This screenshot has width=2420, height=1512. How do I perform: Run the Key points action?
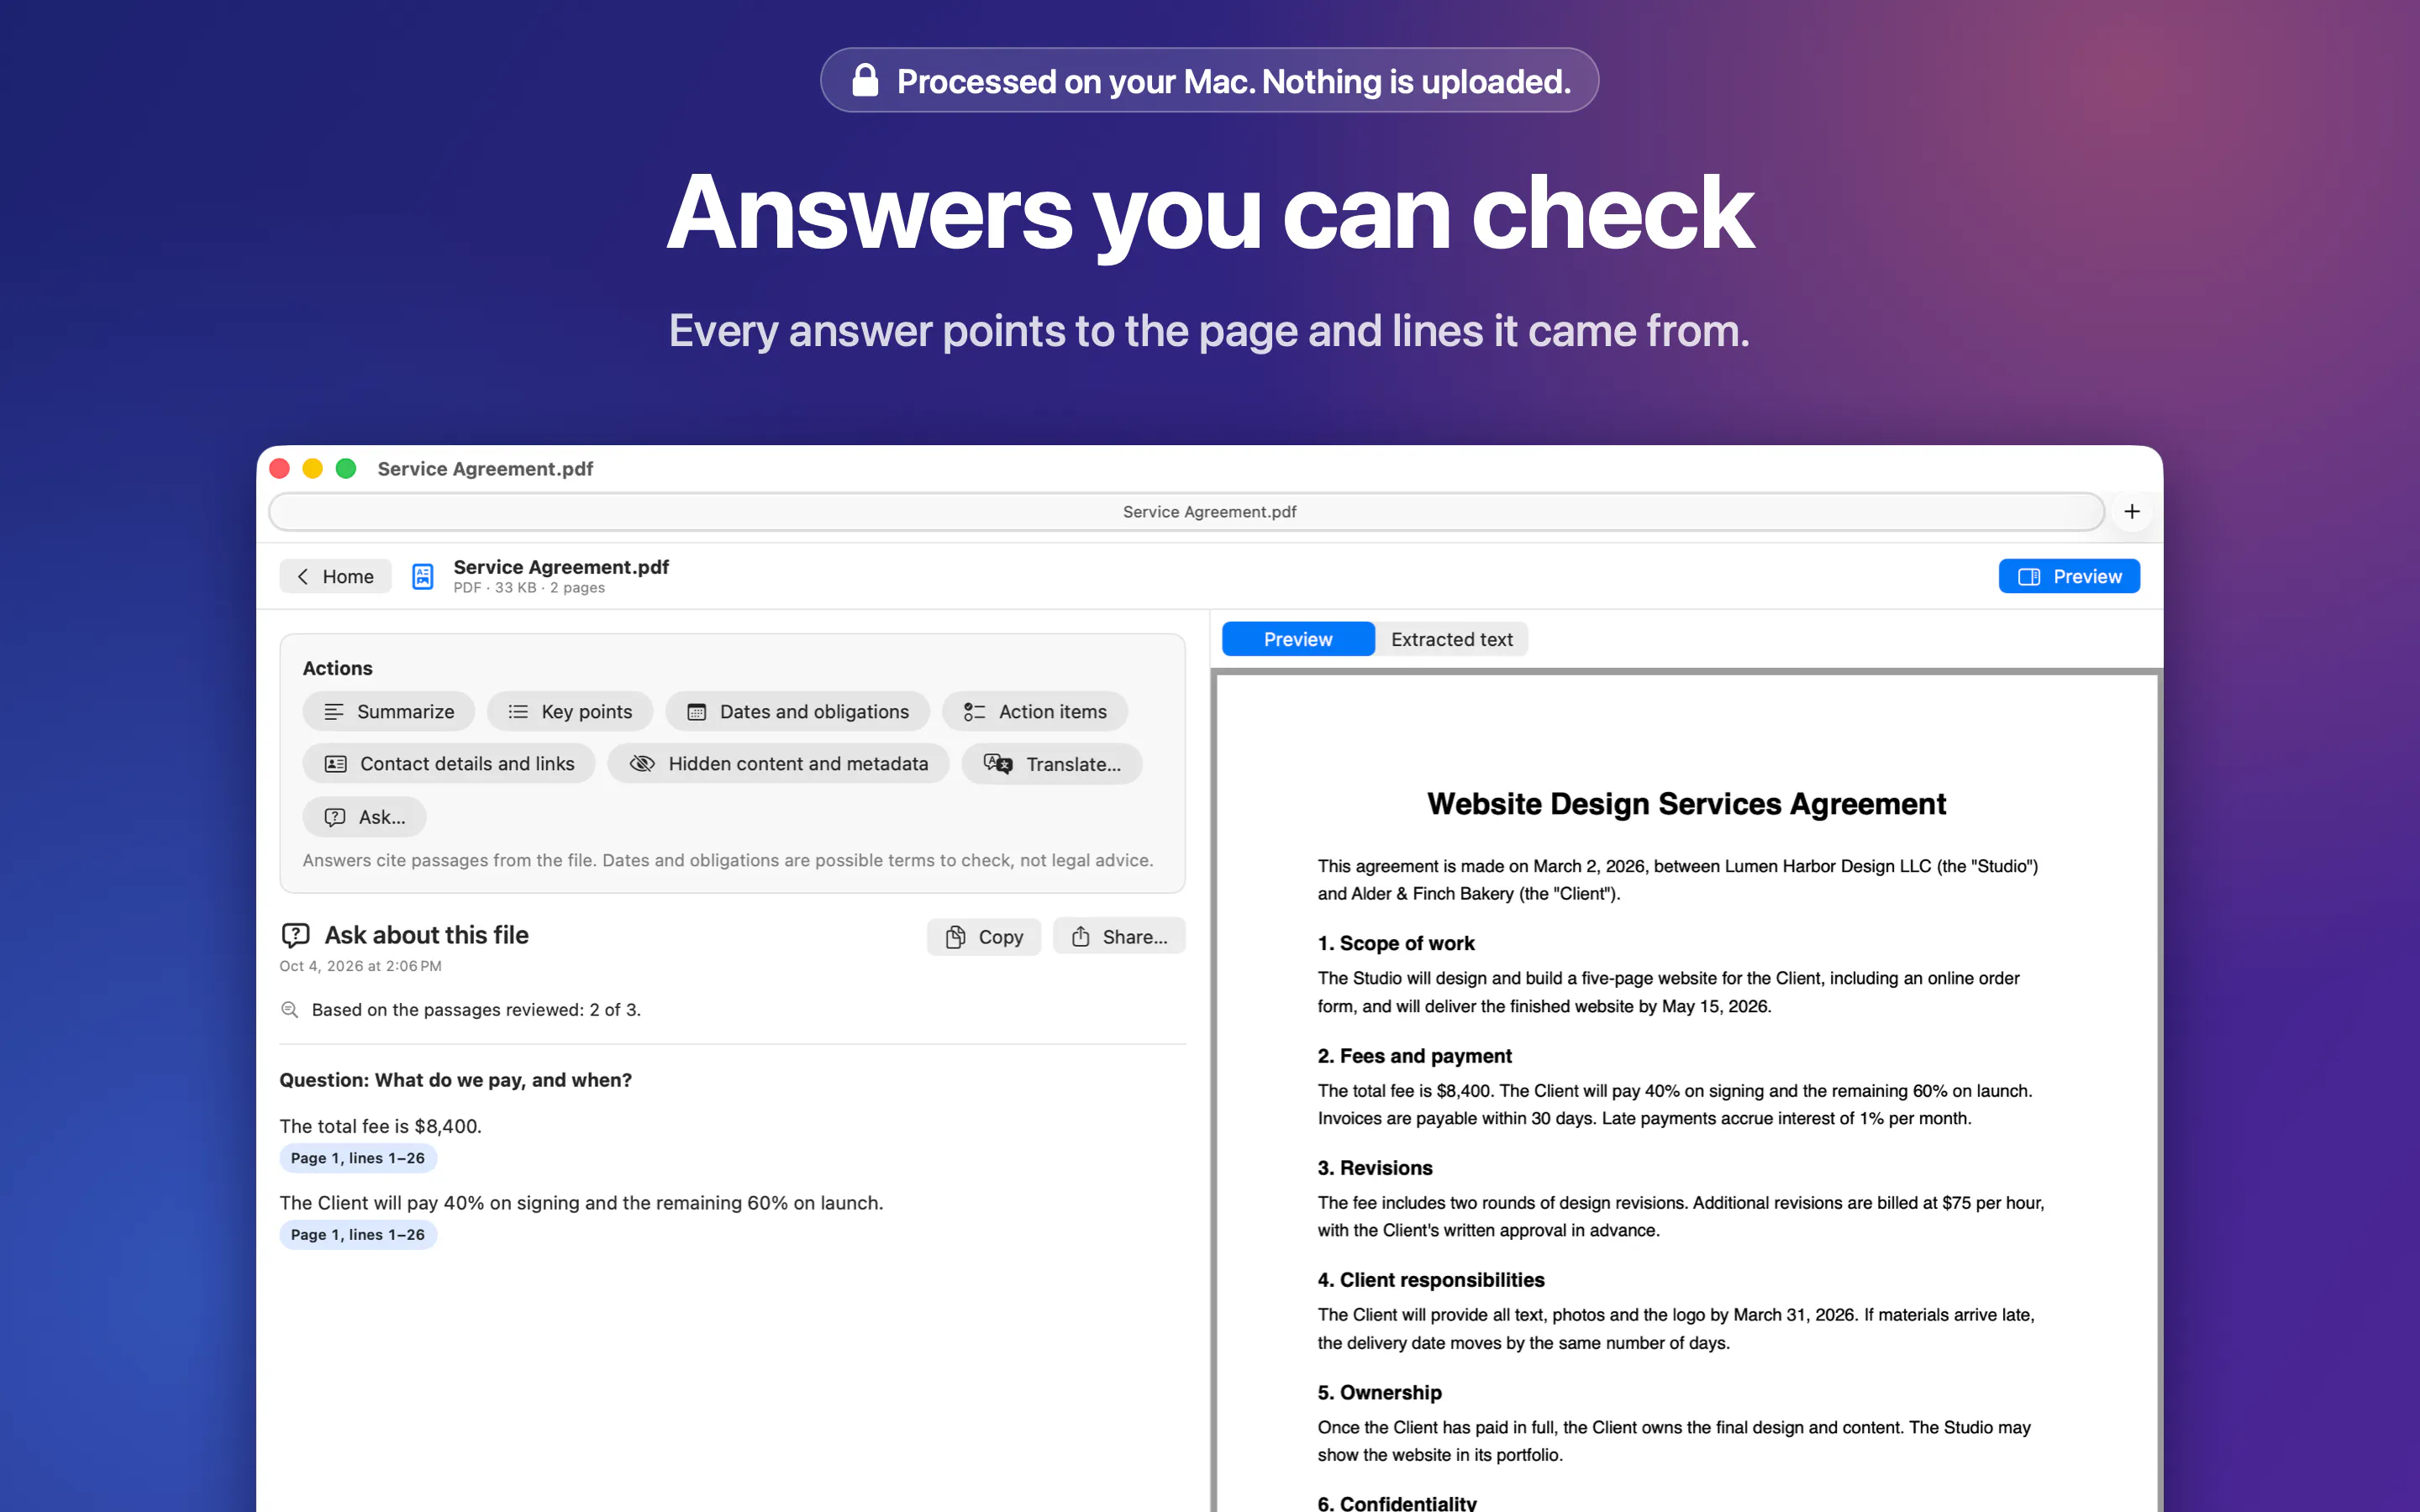pos(570,711)
